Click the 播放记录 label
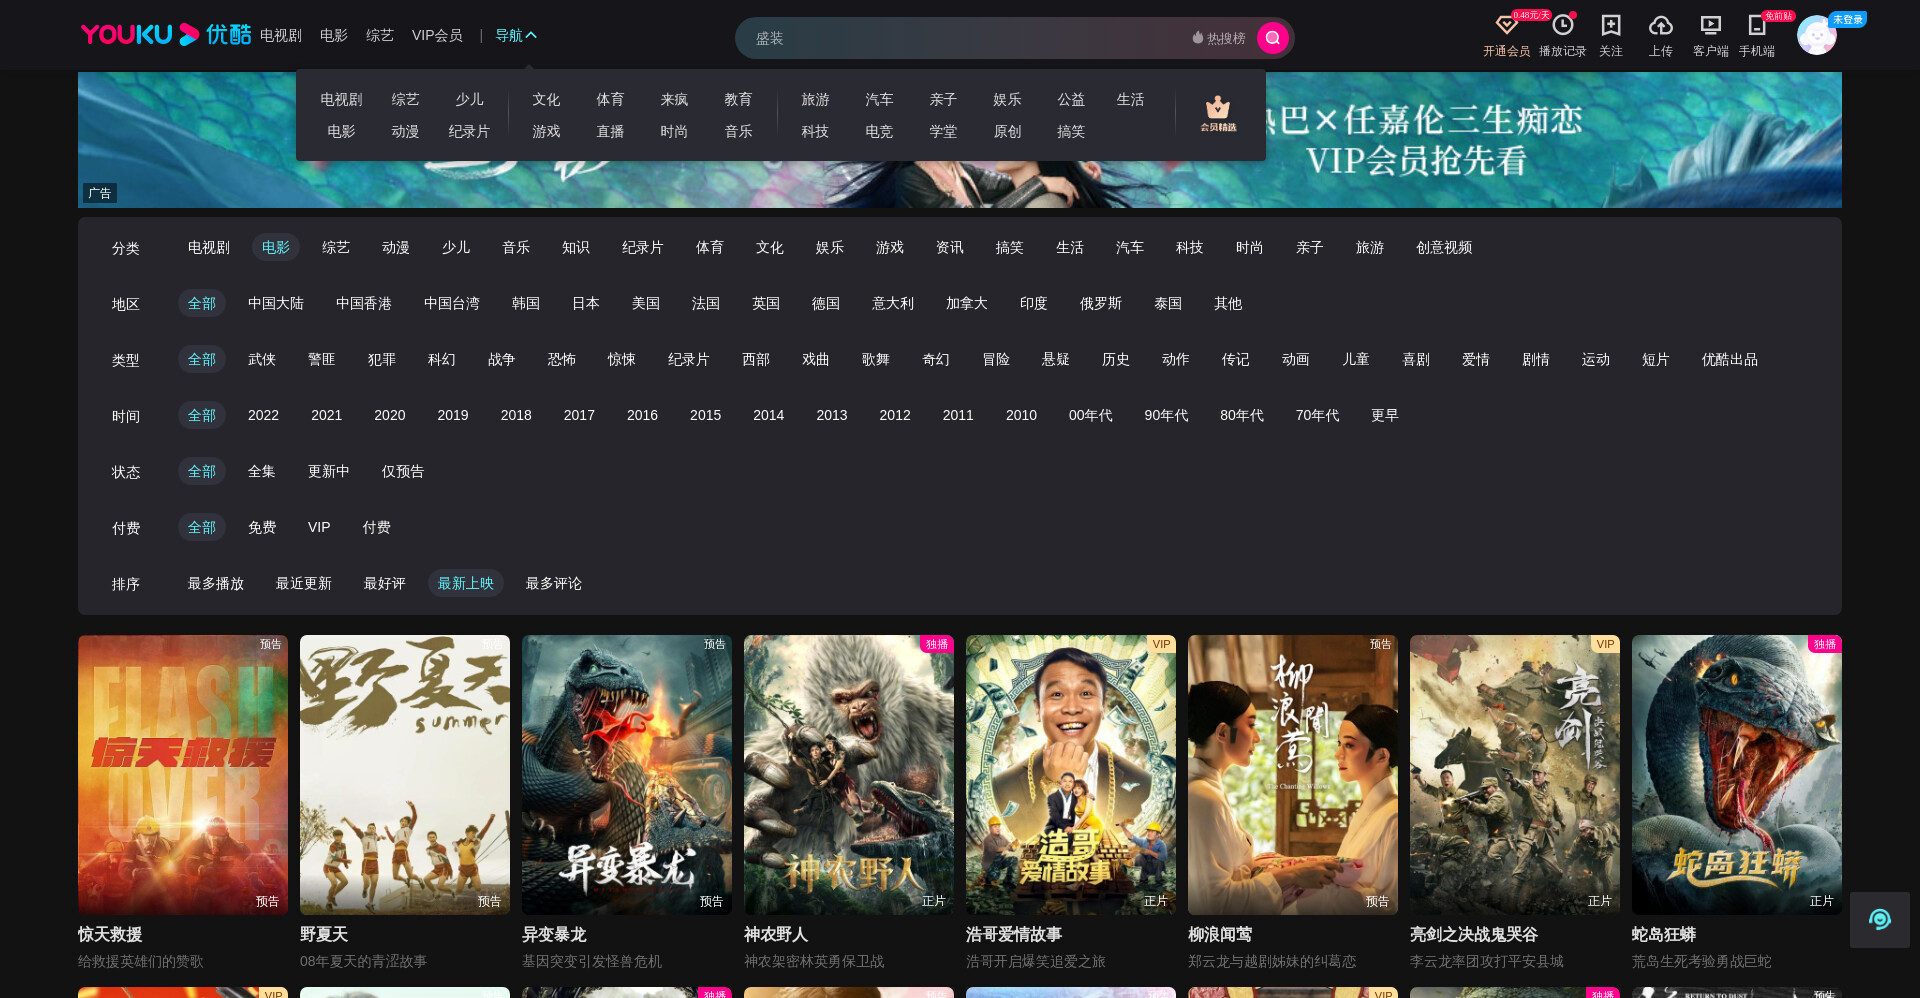The image size is (1920, 998). click(x=1562, y=51)
